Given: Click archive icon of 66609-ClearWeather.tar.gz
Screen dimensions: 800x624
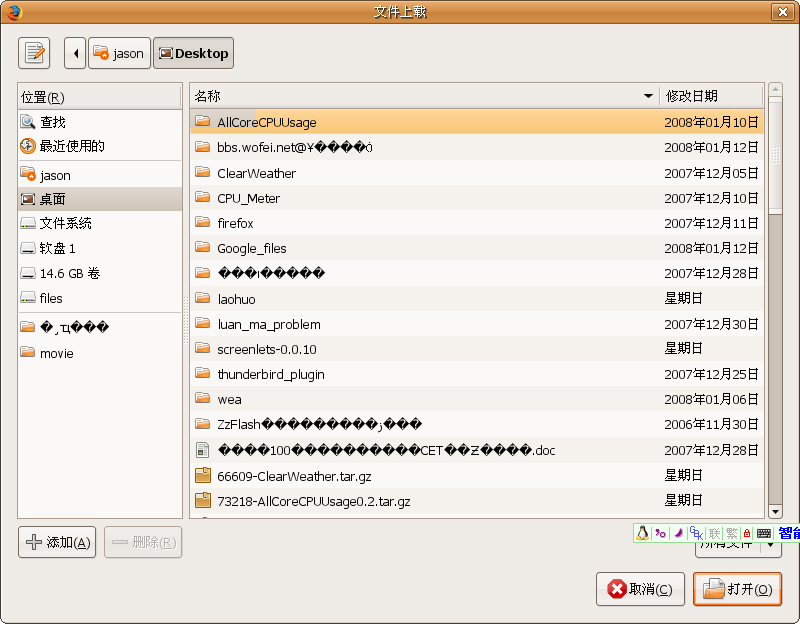Looking at the screenshot, I should [x=203, y=476].
